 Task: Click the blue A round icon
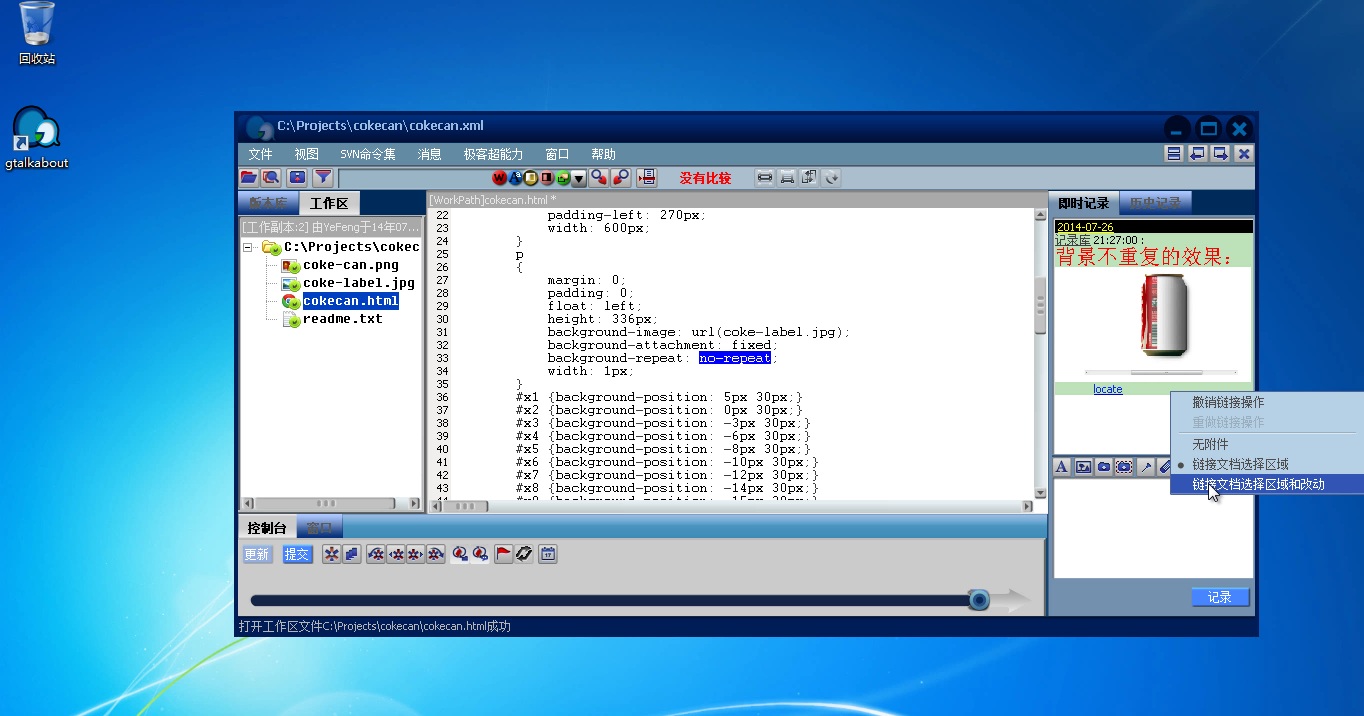pos(515,178)
